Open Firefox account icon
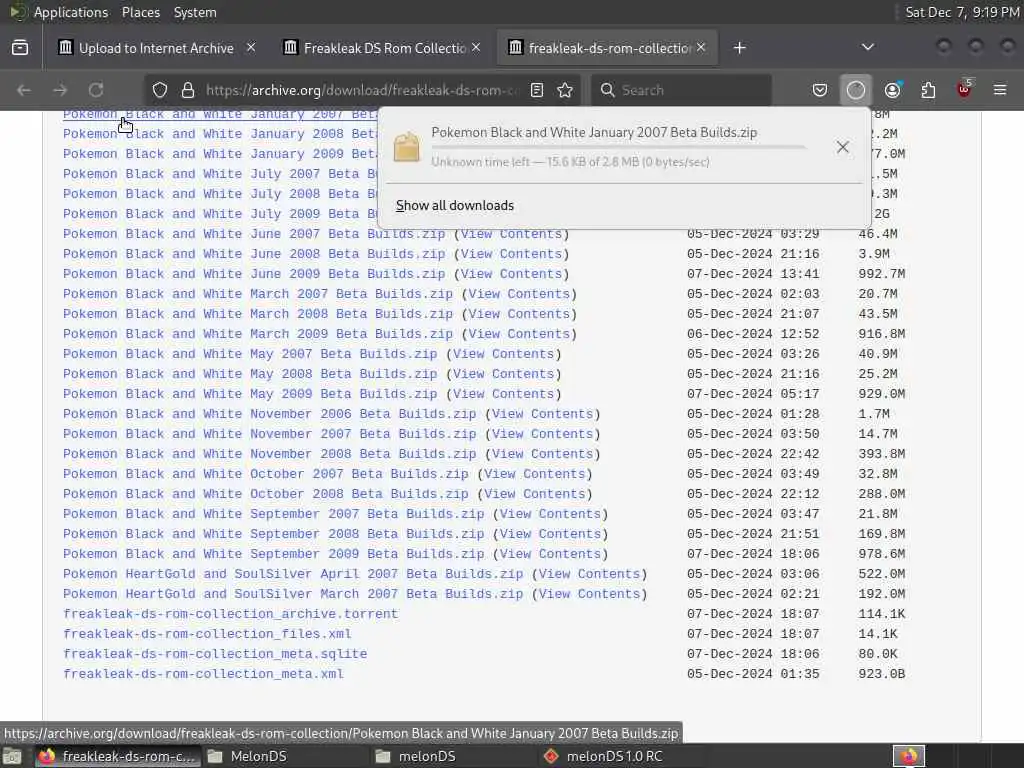The width and height of the screenshot is (1024, 768). tap(893, 90)
